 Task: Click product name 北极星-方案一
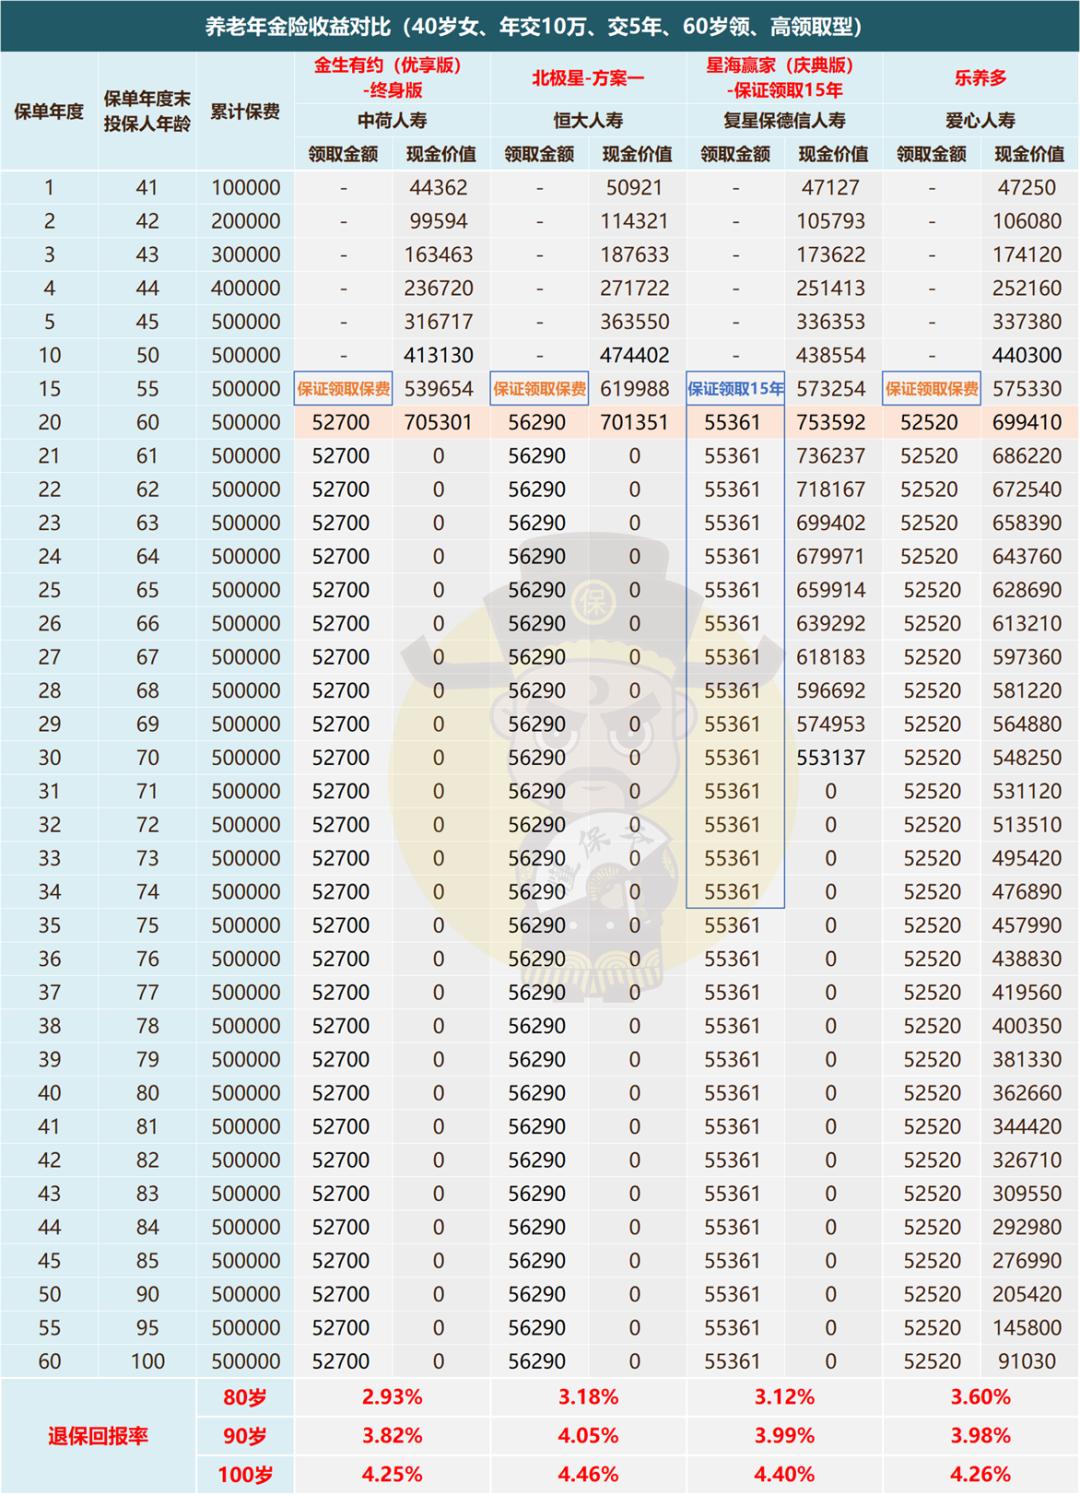pyautogui.click(x=588, y=77)
